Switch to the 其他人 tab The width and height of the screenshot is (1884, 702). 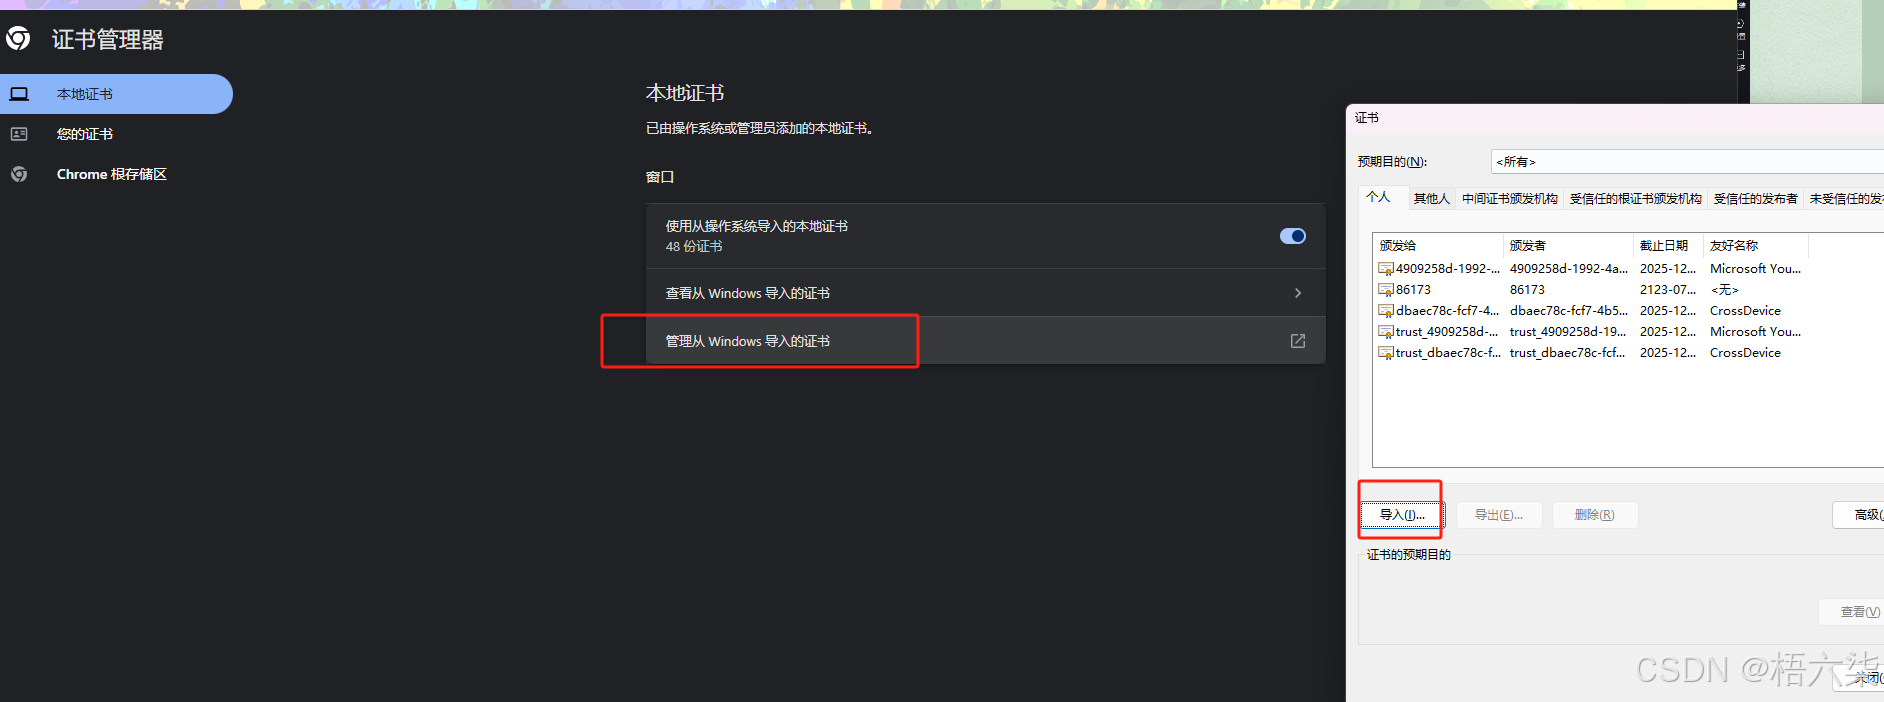(x=1431, y=199)
